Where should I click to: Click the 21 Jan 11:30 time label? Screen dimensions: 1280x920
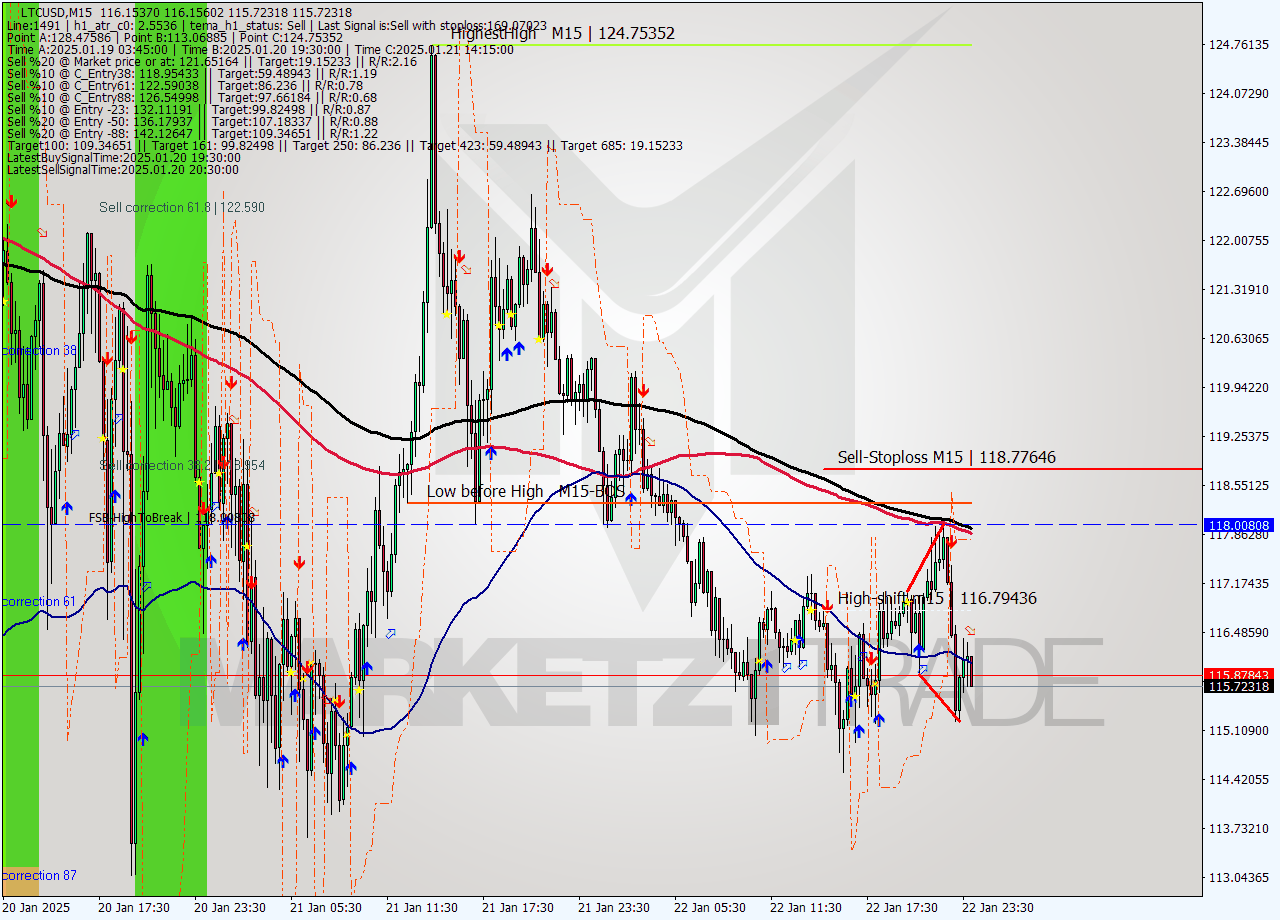click(422, 907)
